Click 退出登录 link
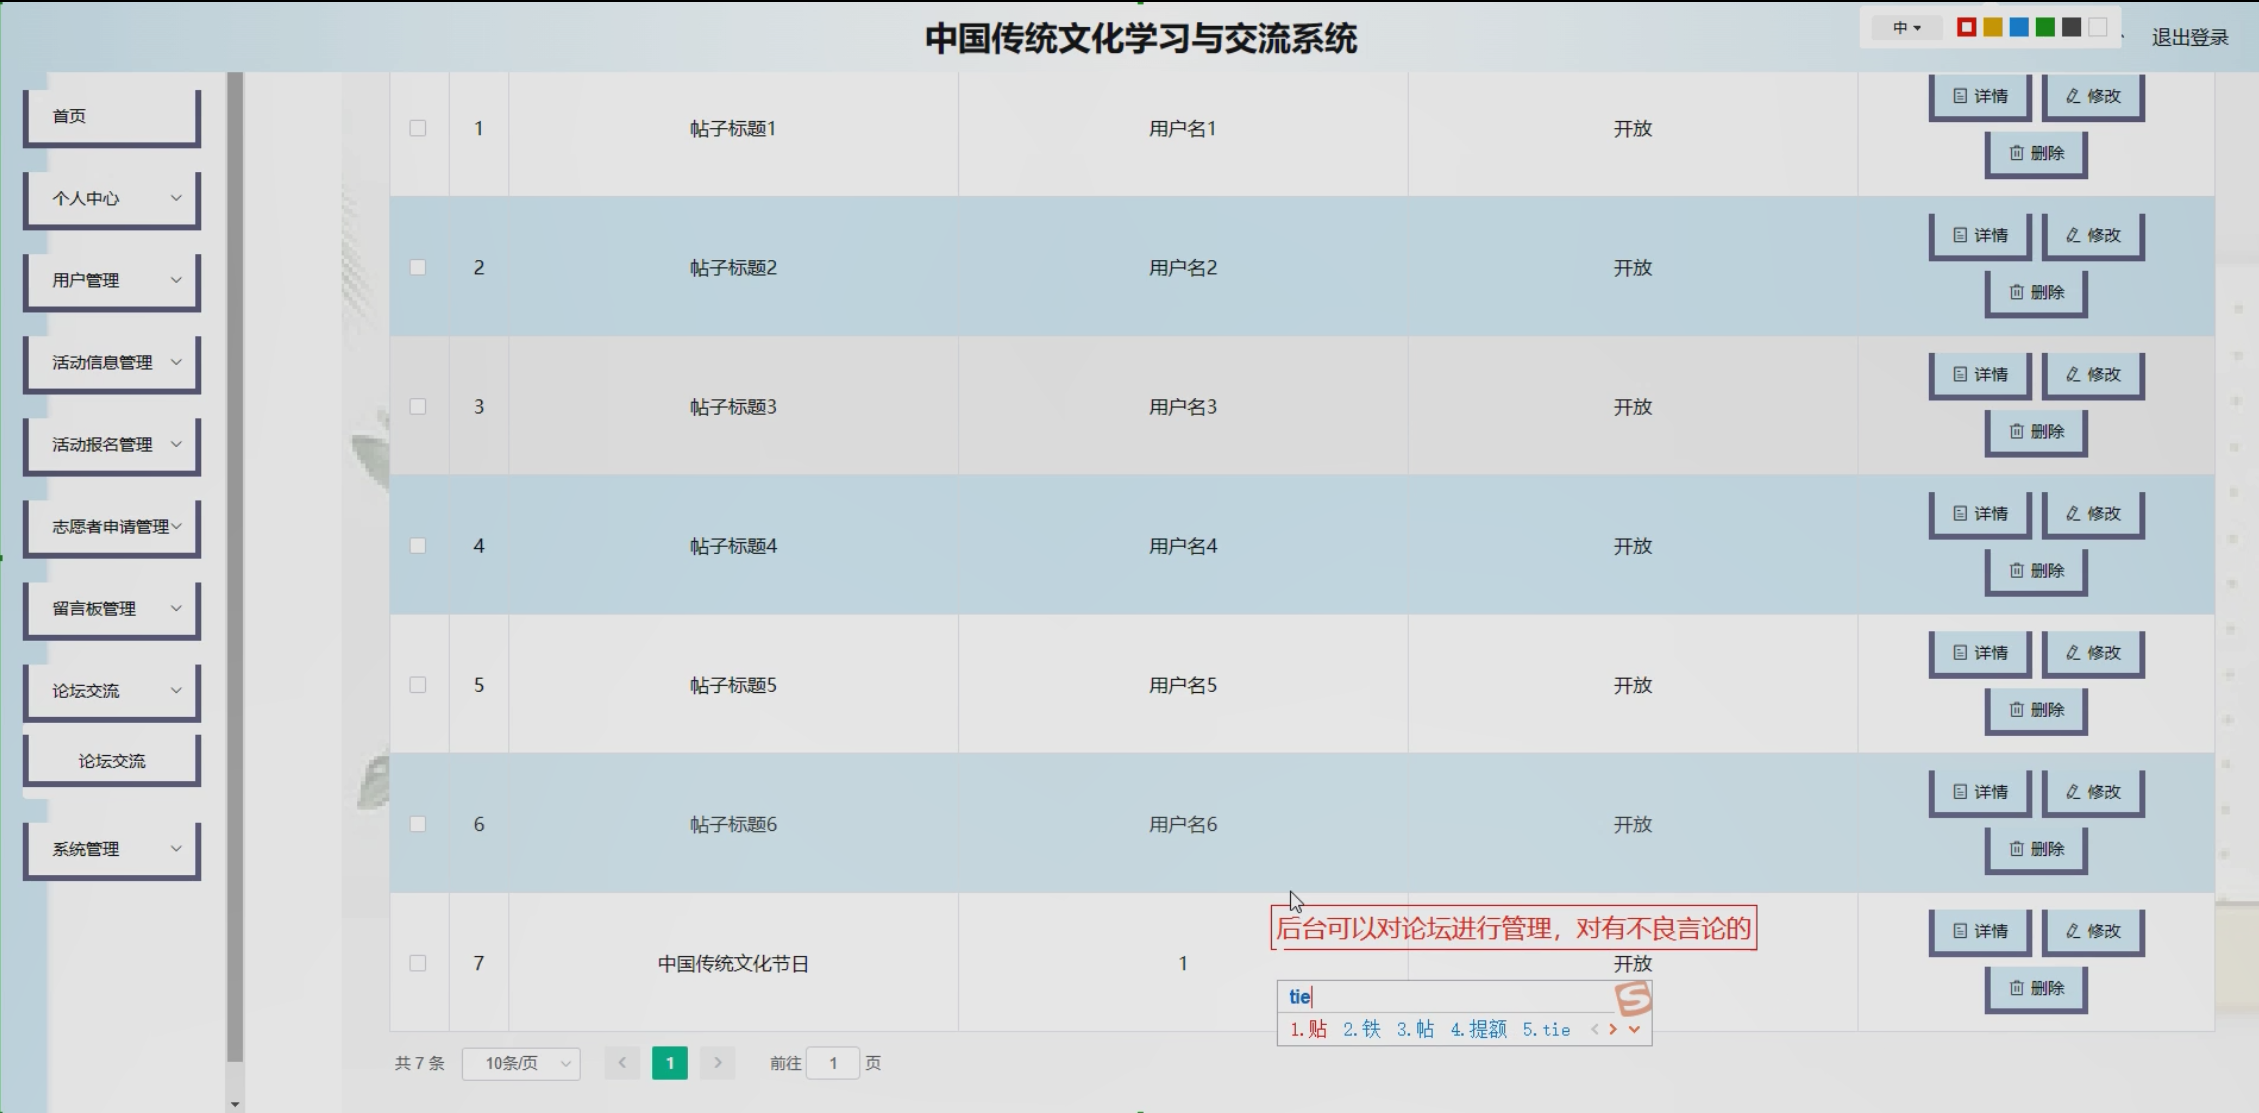2259x1113 pixels. [x=2189, y=38]
